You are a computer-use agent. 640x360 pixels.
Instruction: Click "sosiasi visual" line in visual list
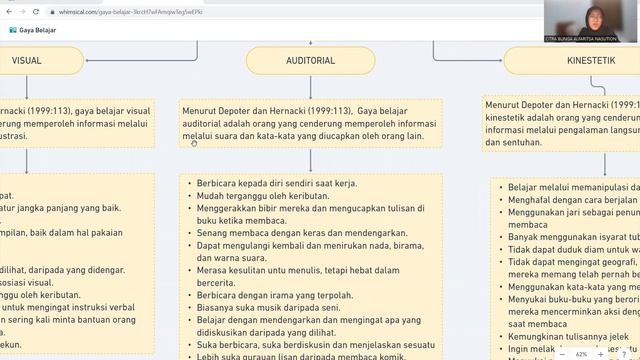tap(27, 282)
